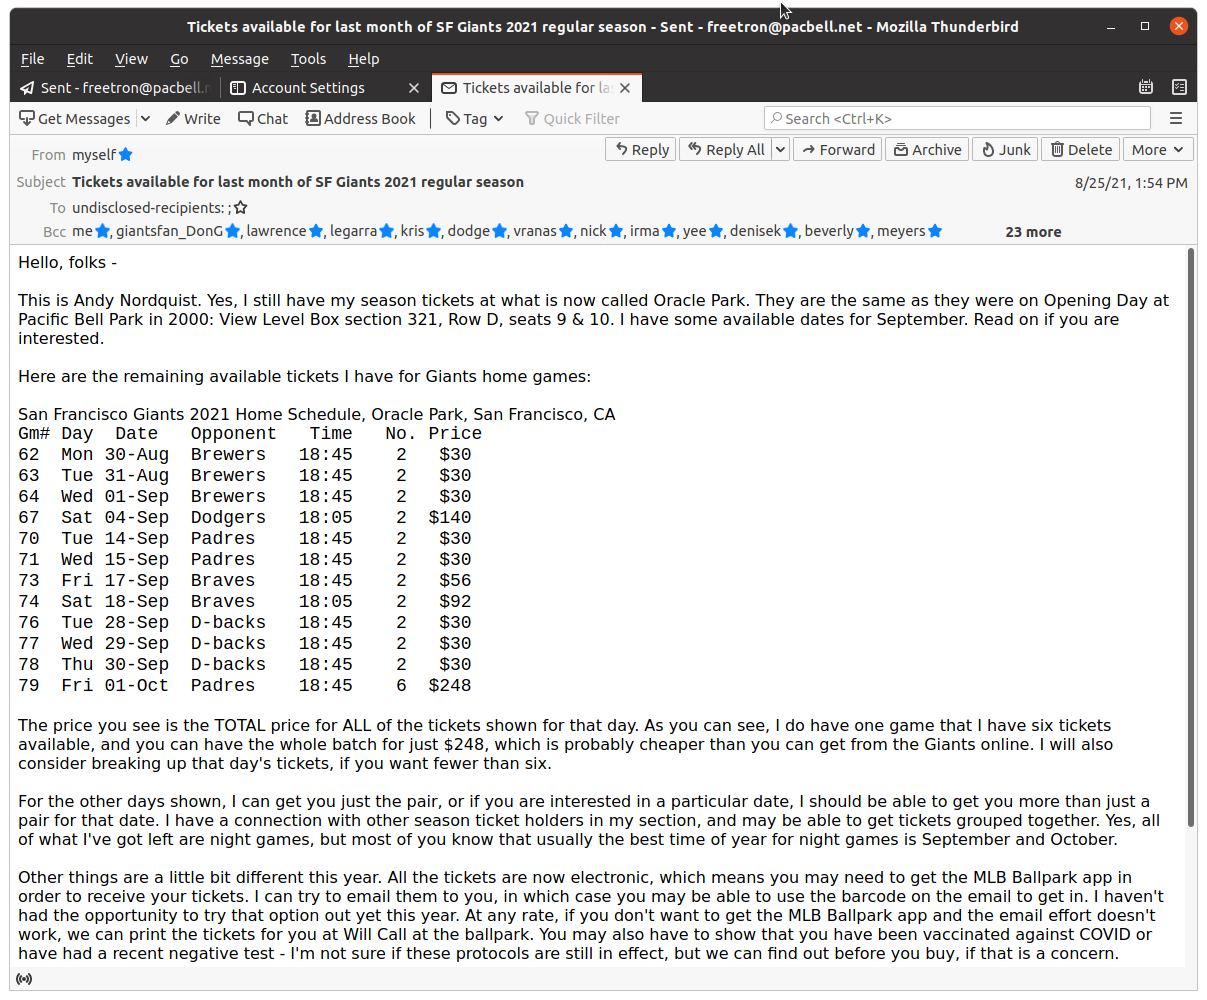Click the star next to meyers
Image resolution: width=1207 pixels, height=1000 pixels.
point(935,231)
